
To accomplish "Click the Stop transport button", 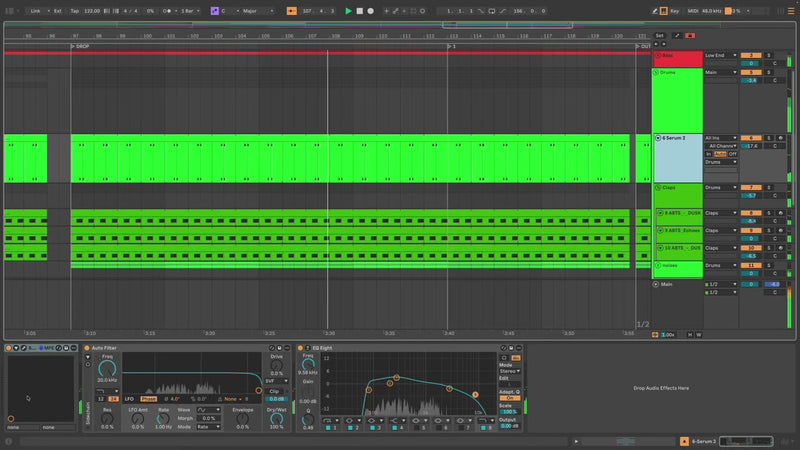I will click(360, 11).
